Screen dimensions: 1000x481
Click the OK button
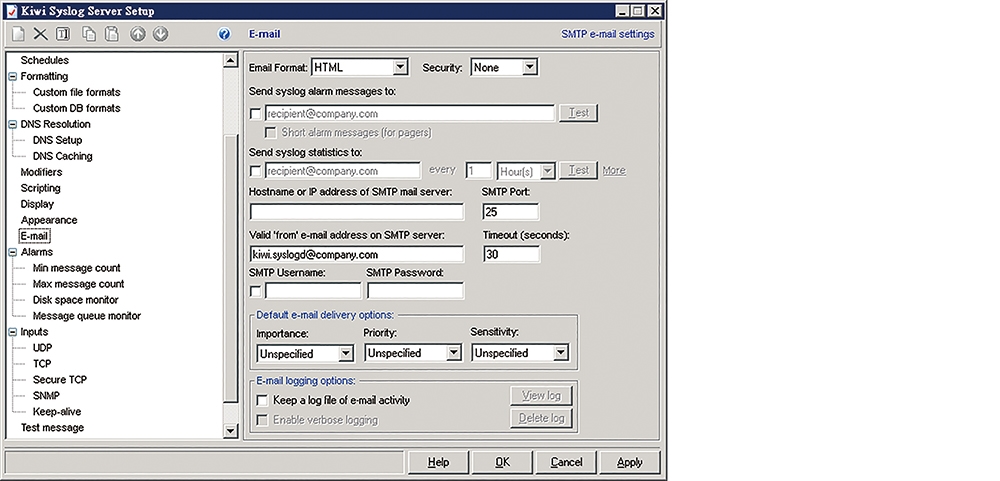tap(502, 462)
